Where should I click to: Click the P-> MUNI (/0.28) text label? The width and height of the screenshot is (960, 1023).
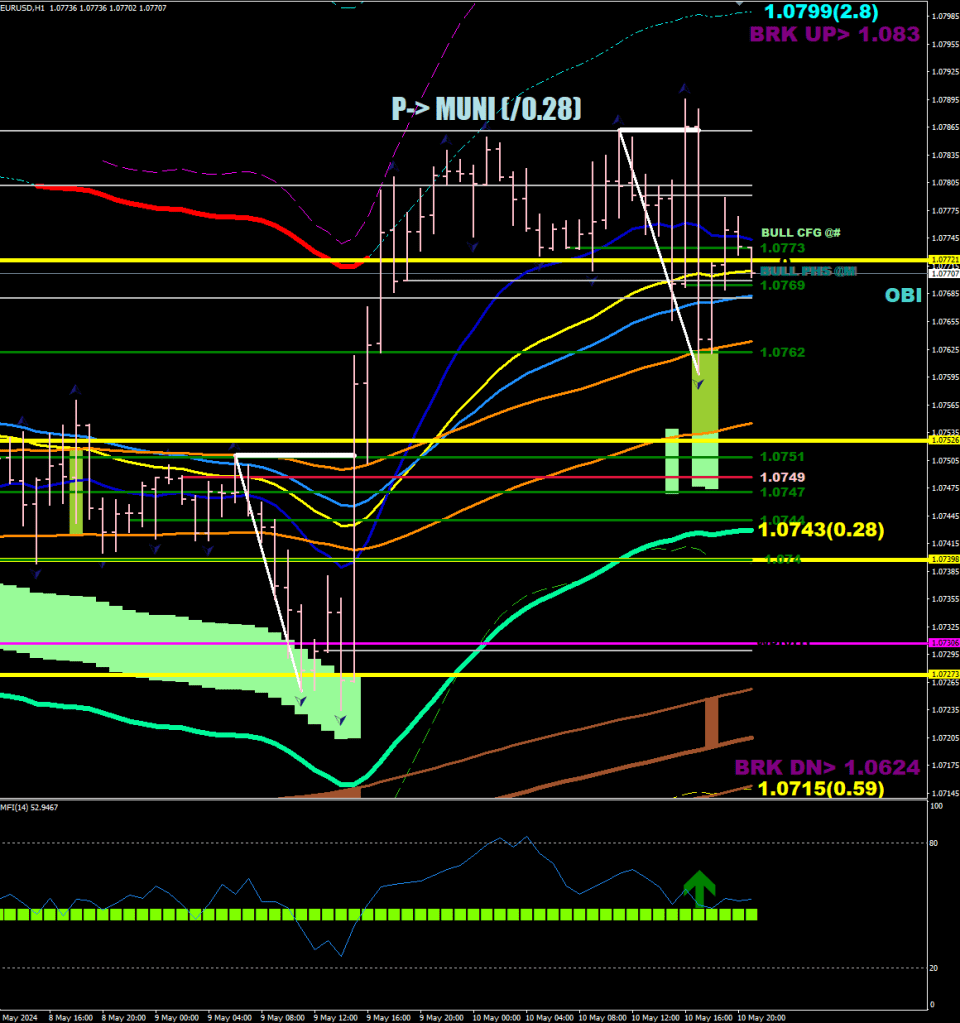(486, 109)
